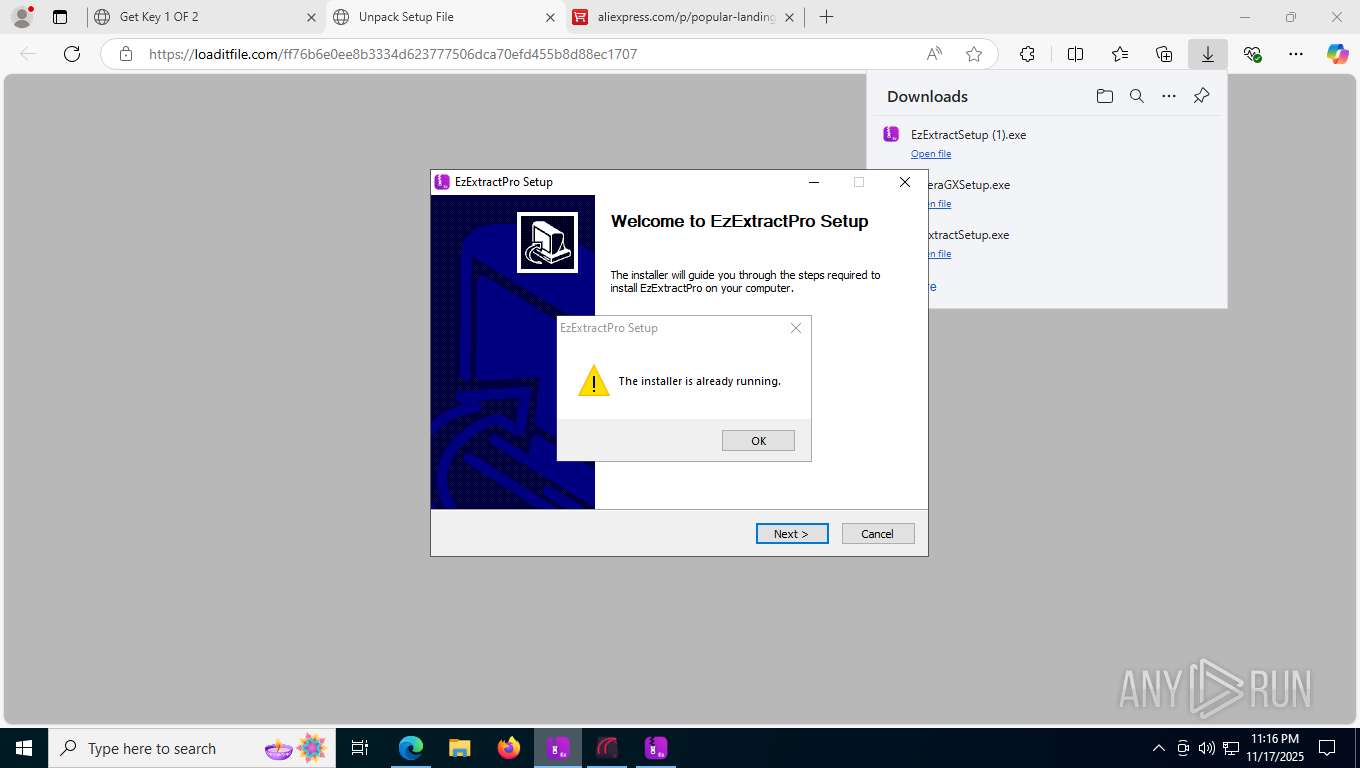Refresh the current page
The width and height of the screenshot is (1360, 768).
coord(72,54)
